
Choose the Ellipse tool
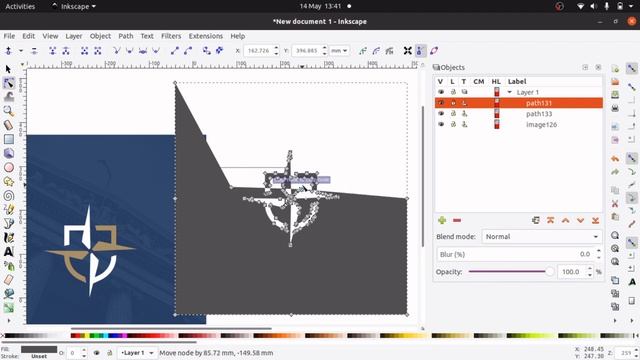click(8, 167)
